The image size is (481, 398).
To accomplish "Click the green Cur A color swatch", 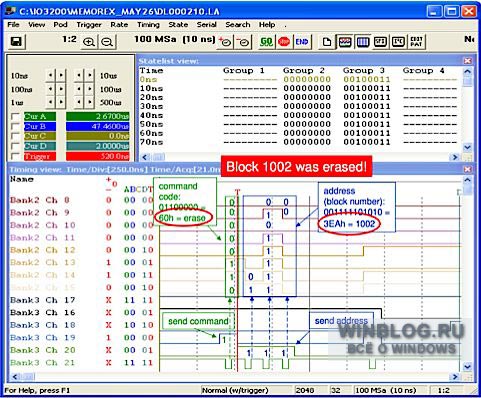I will tap(40, 117).
